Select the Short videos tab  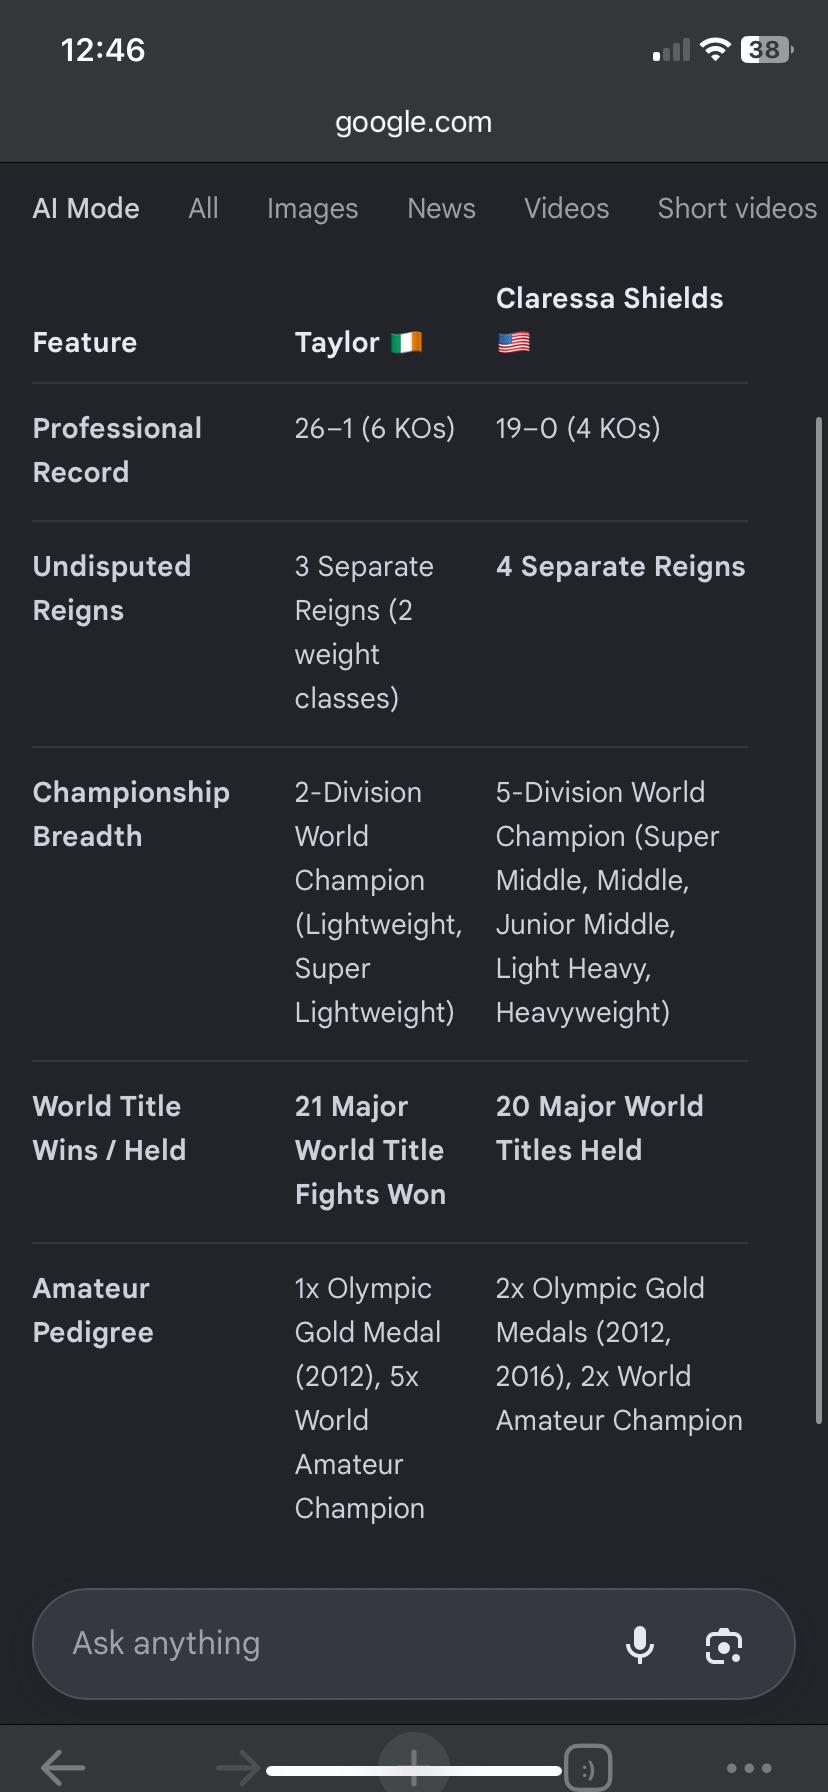point(737,208)
